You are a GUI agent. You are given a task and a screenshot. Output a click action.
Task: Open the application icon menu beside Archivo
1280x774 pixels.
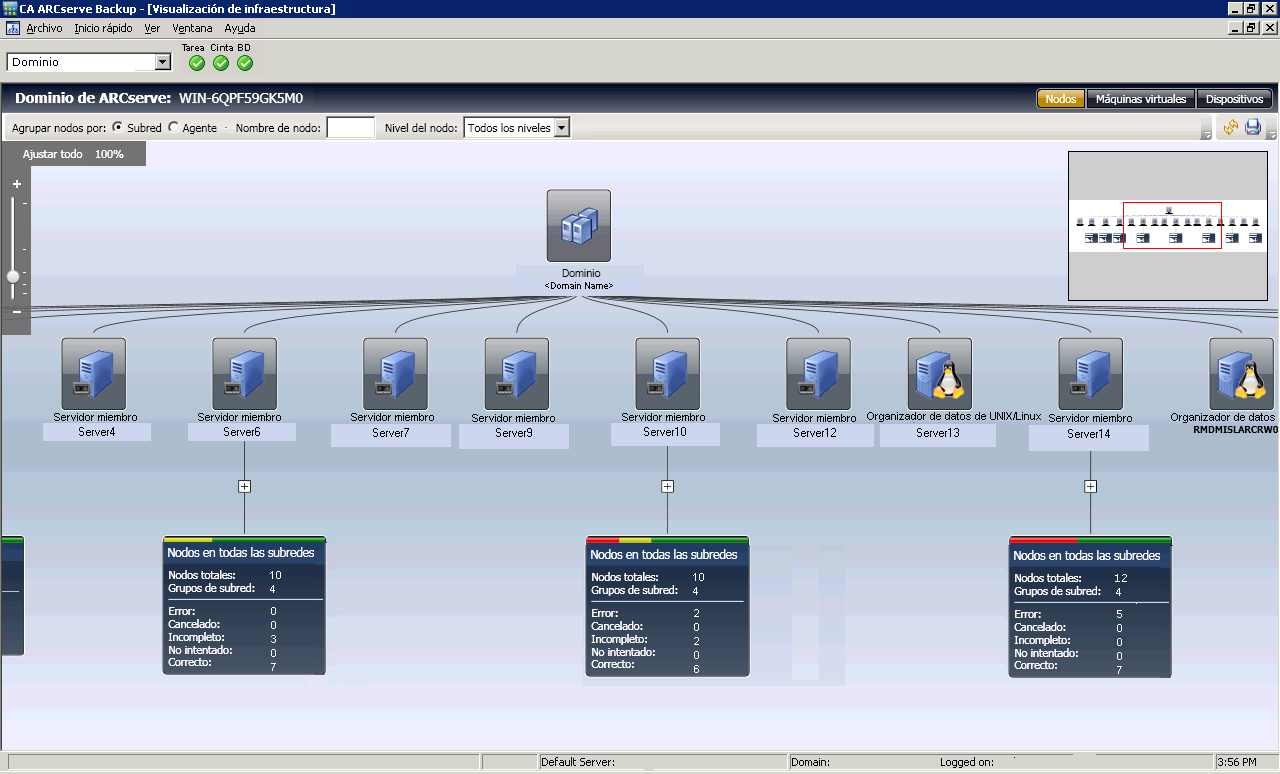13,28
